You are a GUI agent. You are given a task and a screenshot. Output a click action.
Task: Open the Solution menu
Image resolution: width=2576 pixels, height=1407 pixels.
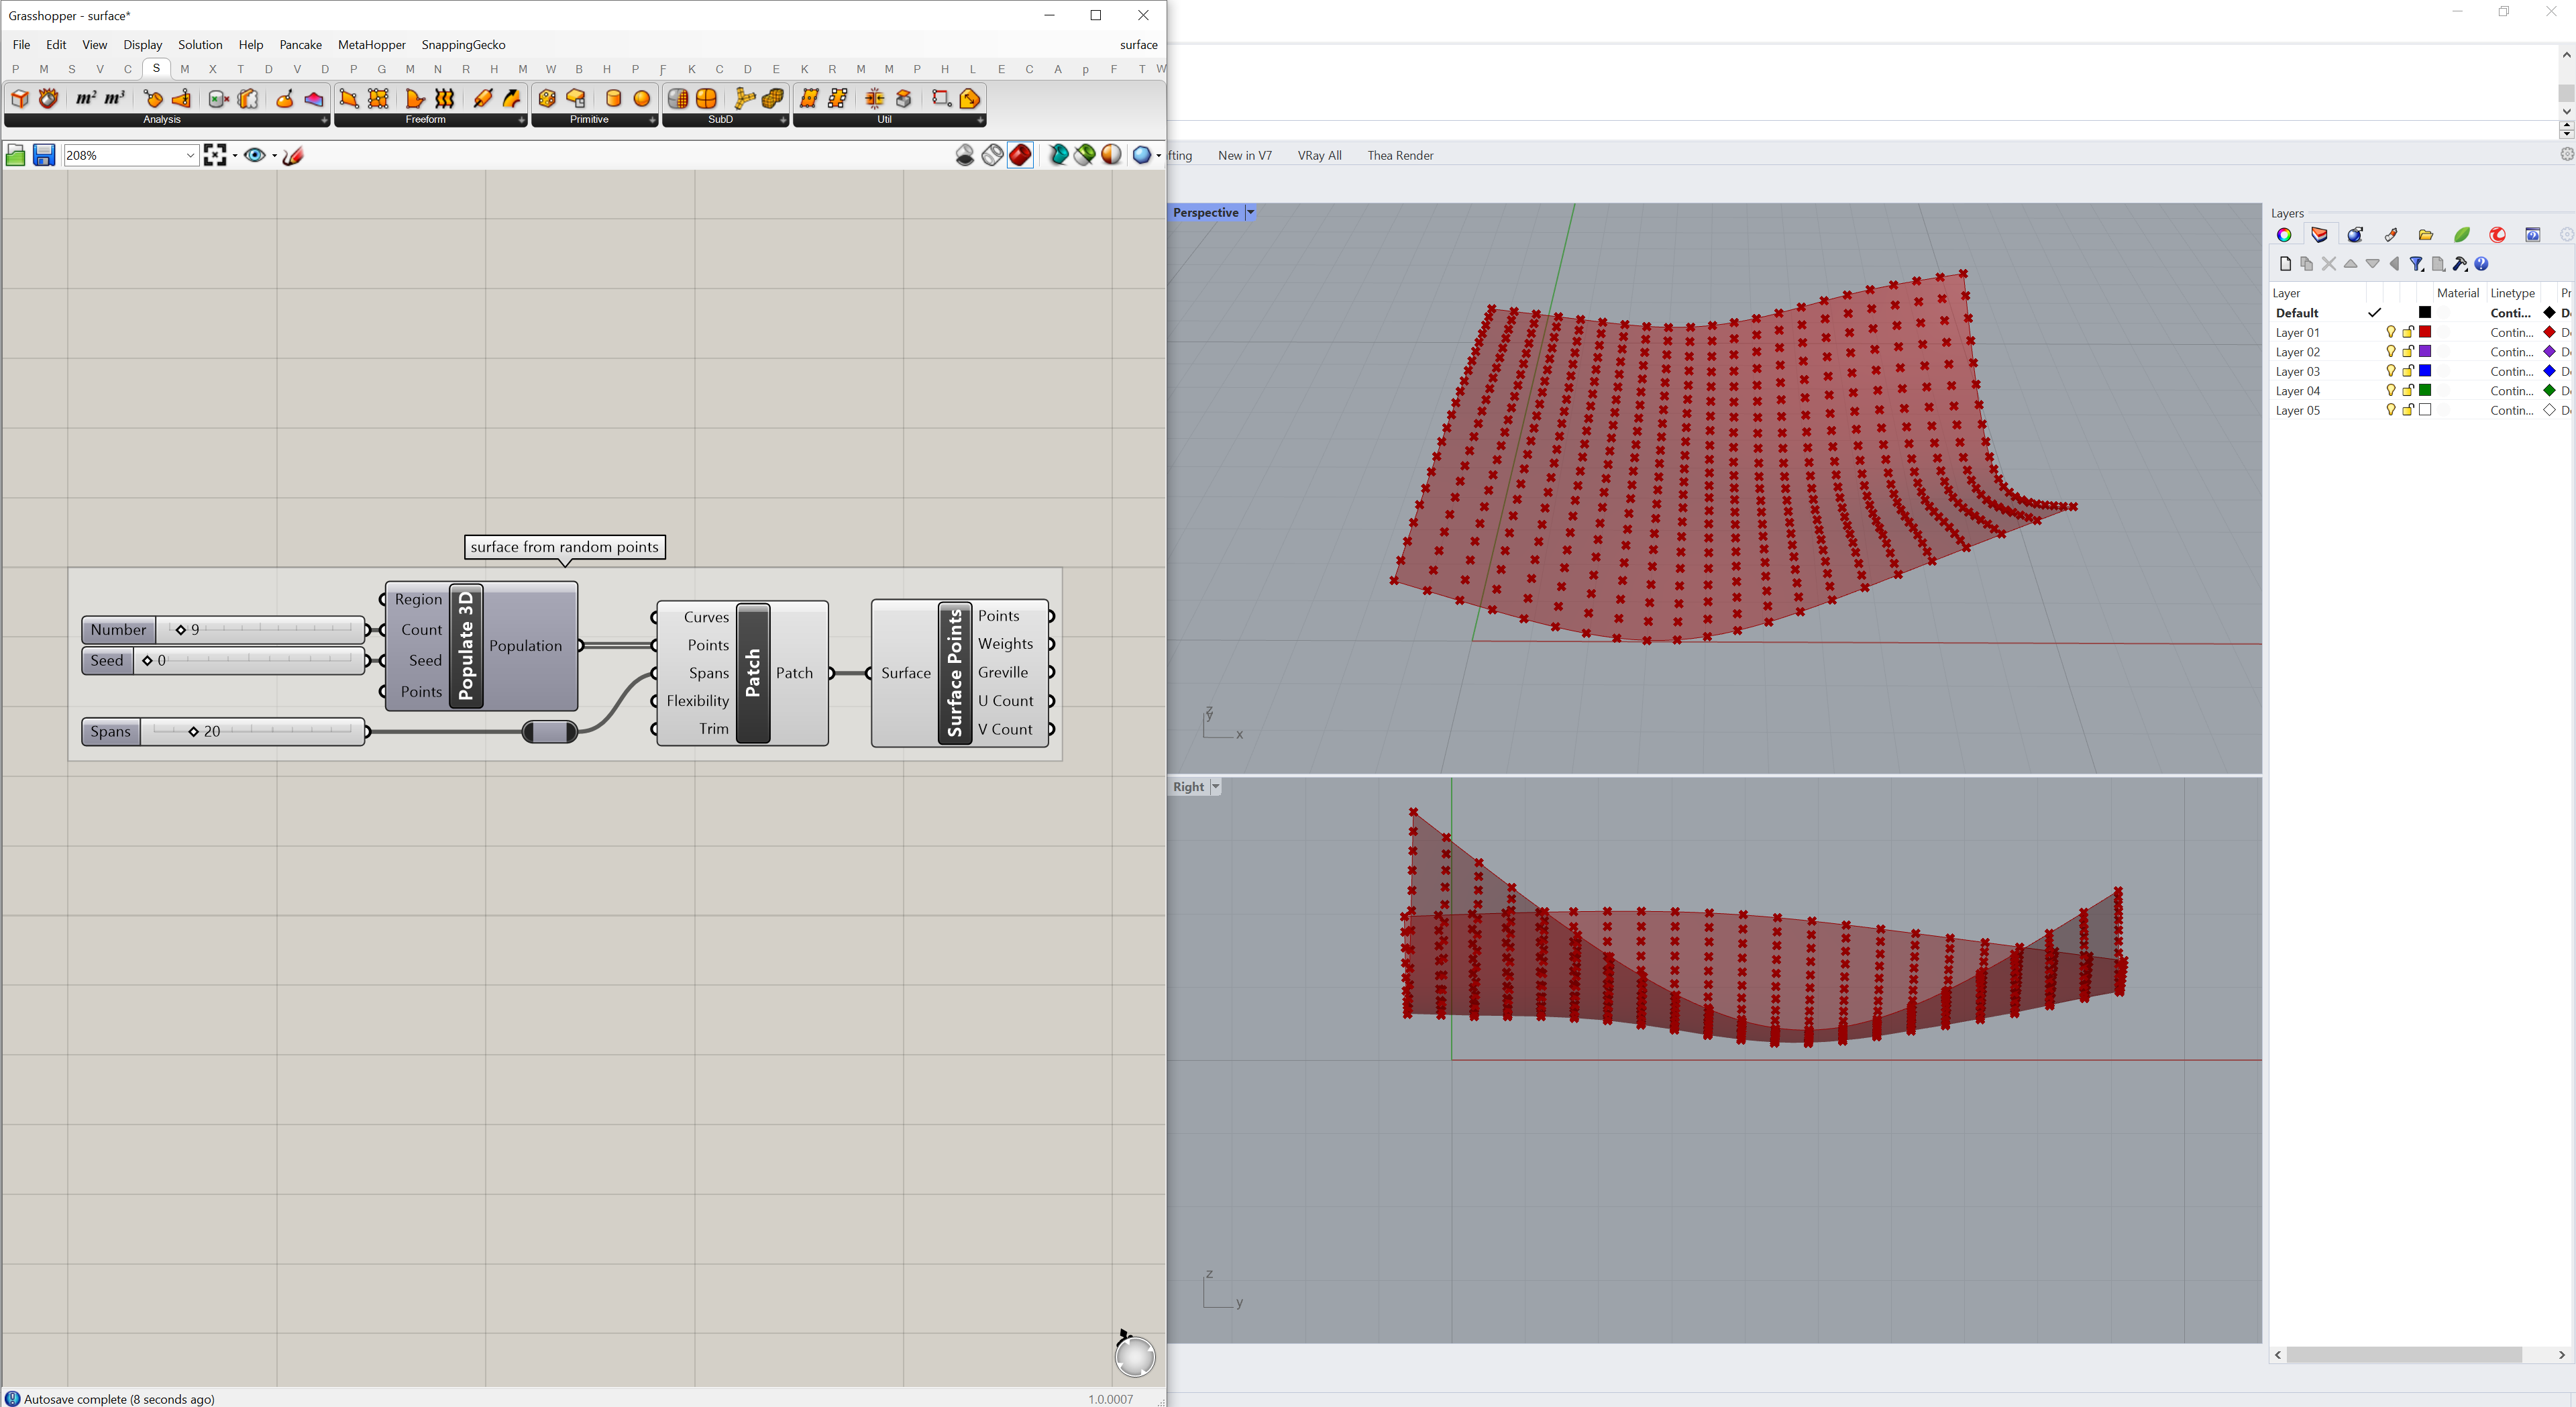(x=200, y=45)
